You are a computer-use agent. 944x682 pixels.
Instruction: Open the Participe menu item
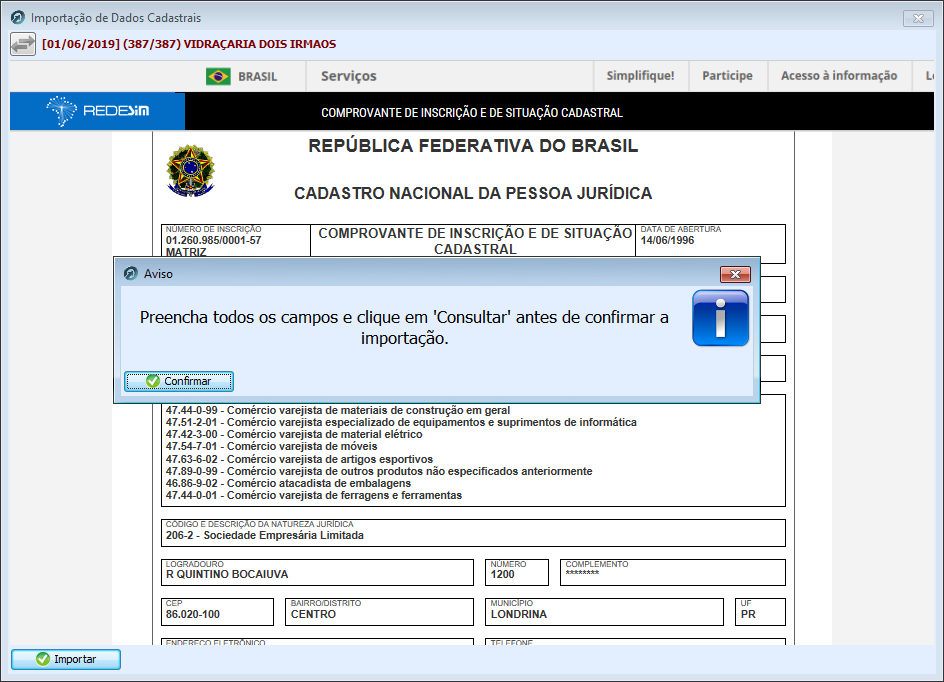[727, 76]
